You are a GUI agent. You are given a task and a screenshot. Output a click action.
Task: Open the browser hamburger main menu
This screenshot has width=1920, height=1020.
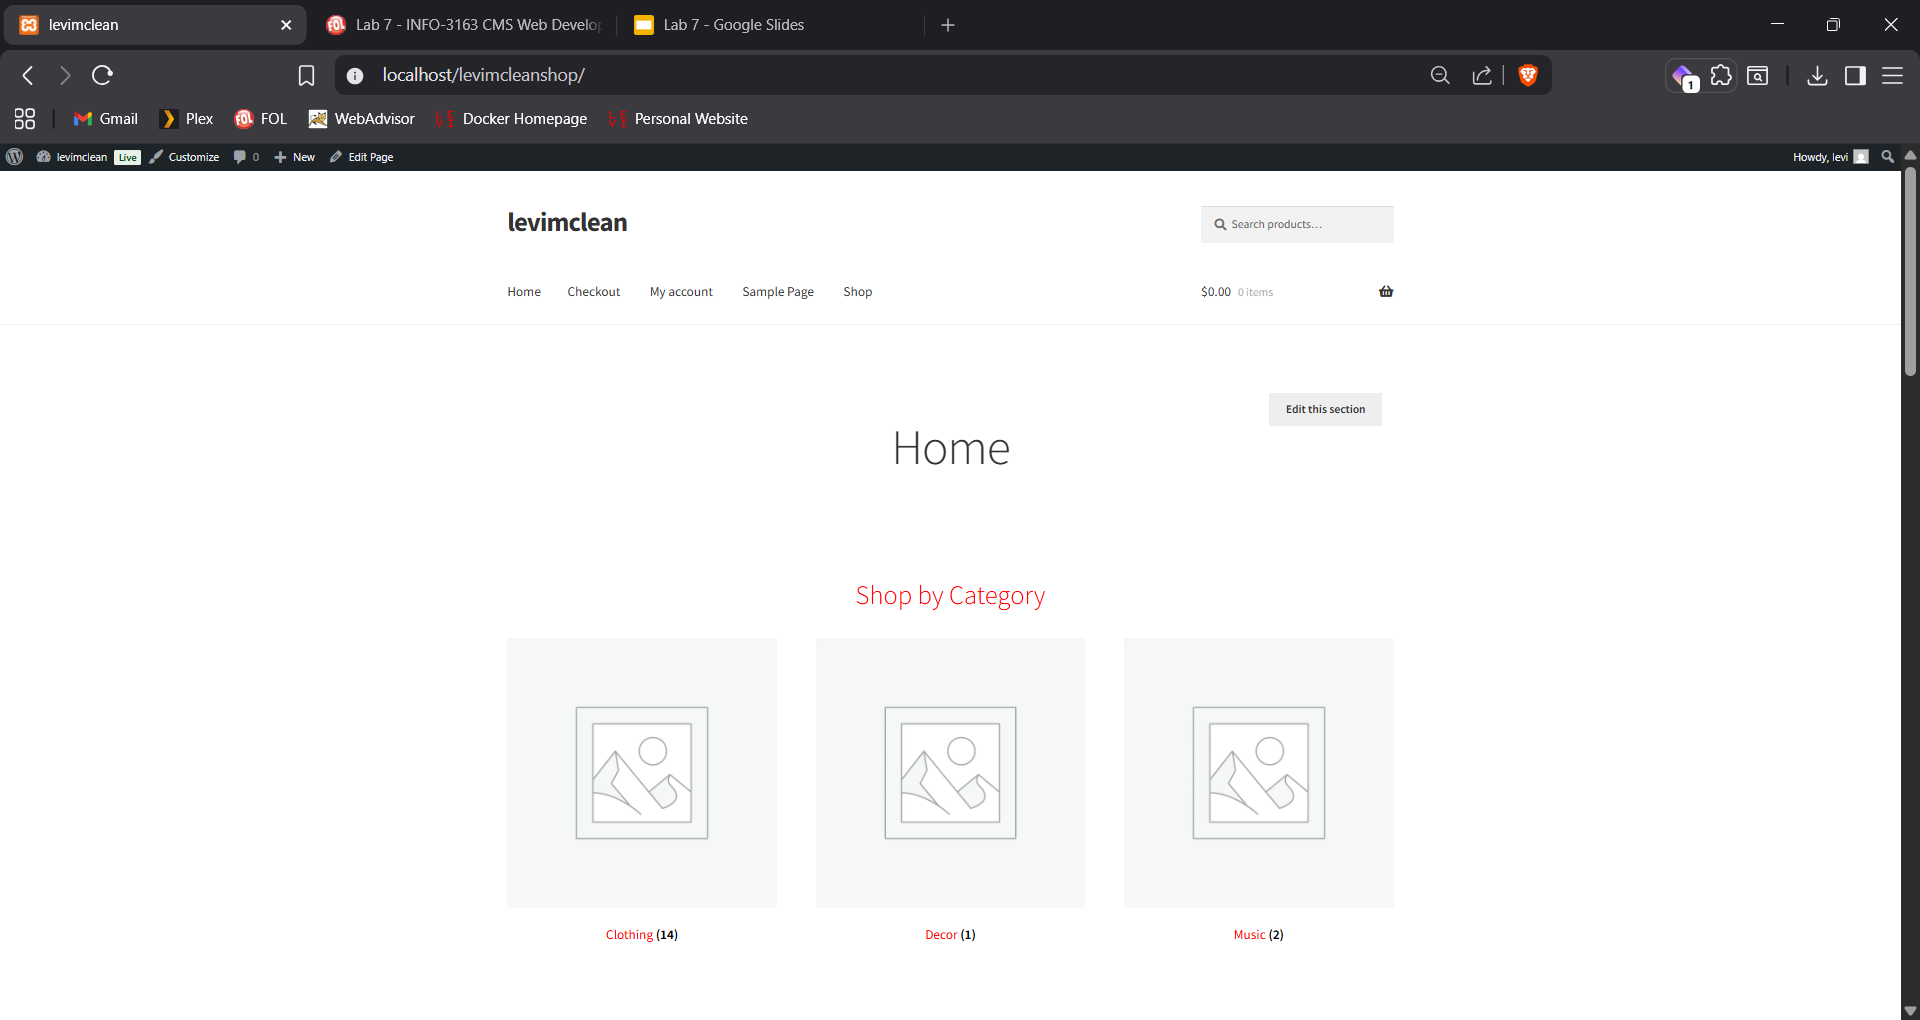click(x=1892, y=75)
